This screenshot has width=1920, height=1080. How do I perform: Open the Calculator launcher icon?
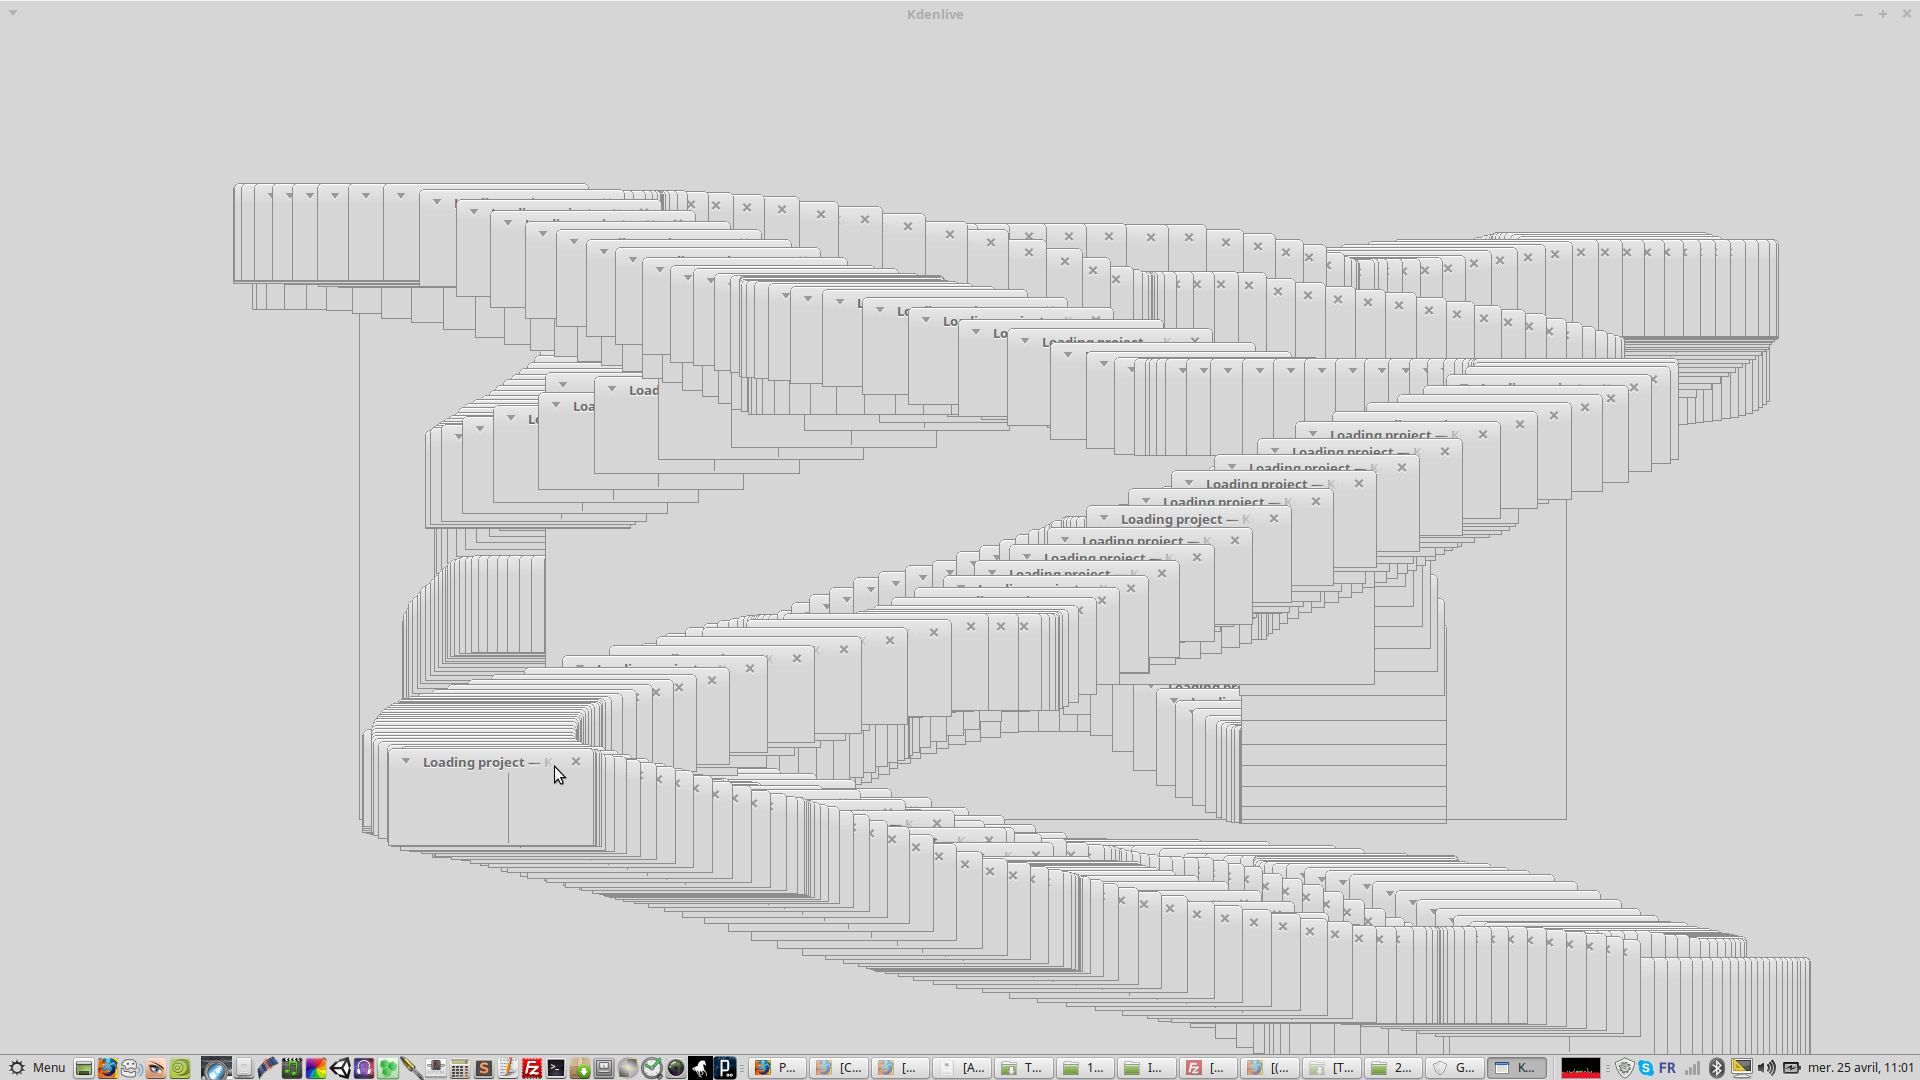pos(459,1068)
